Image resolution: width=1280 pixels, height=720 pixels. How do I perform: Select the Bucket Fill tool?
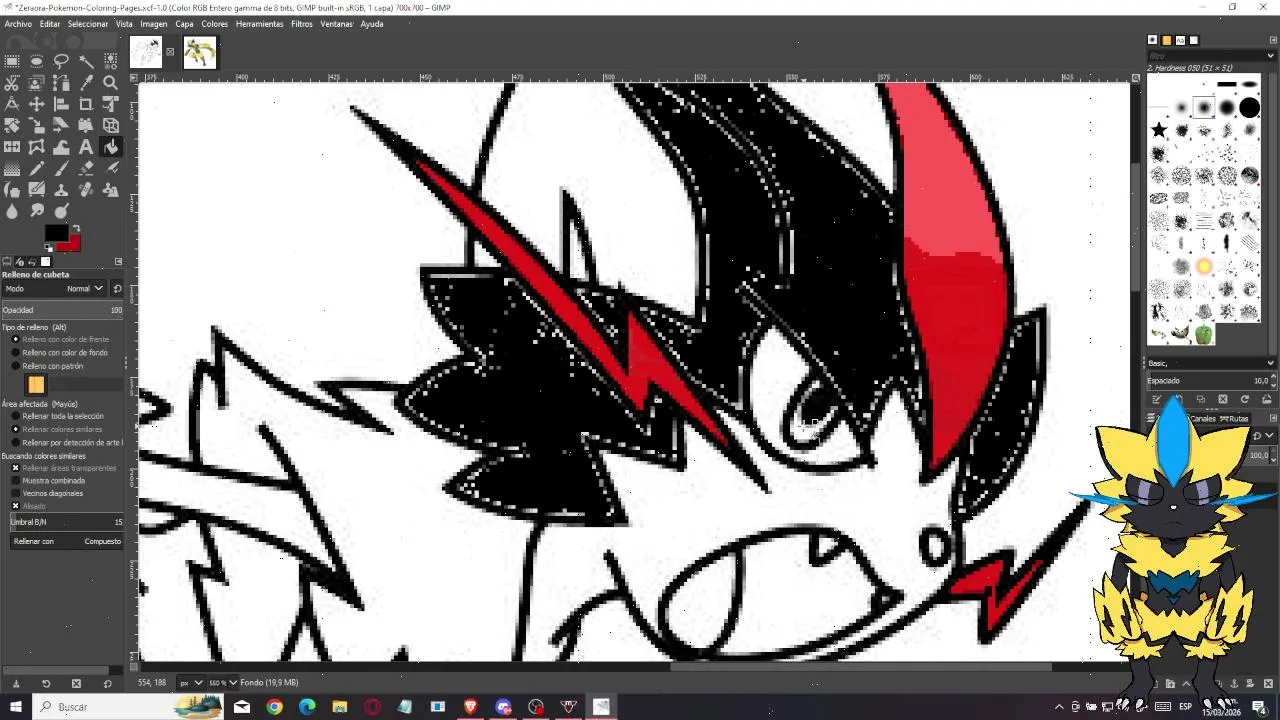110,147
